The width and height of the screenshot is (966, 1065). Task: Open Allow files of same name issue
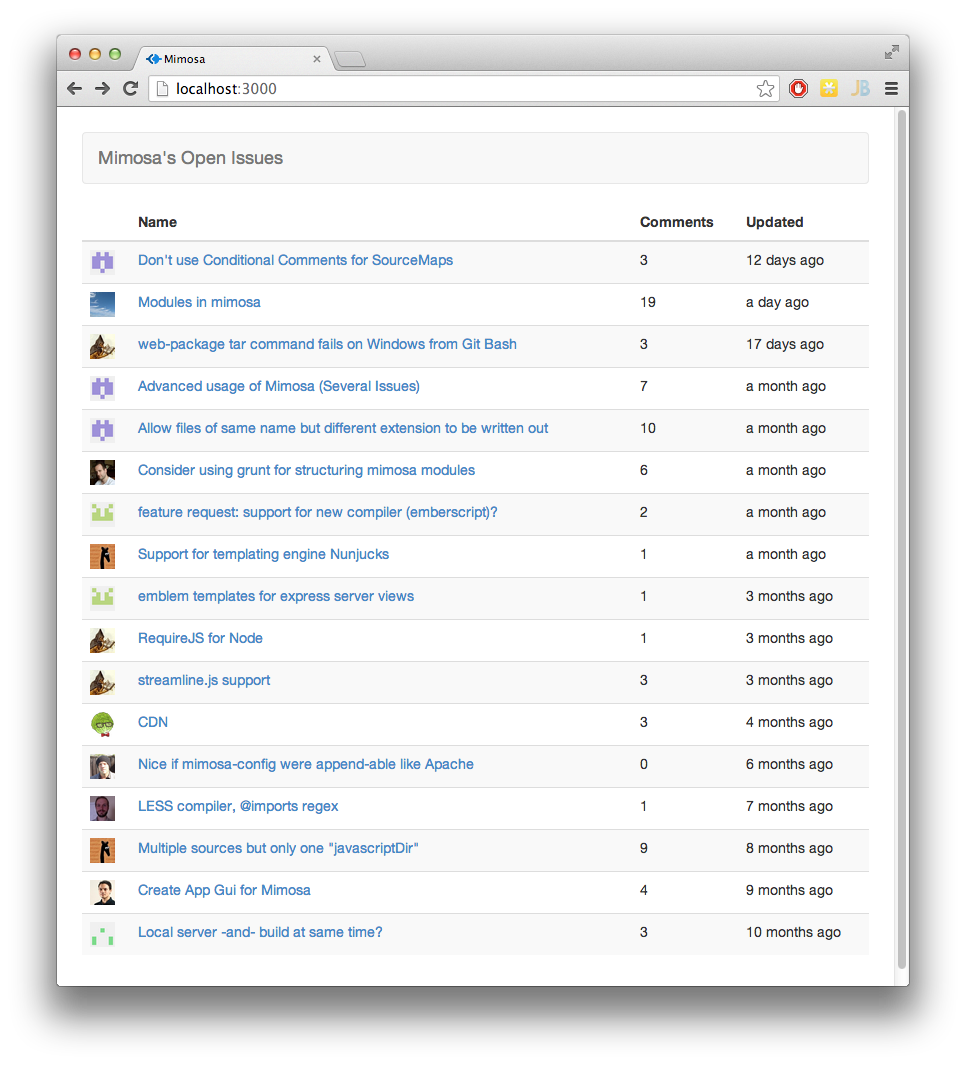[343, 429]
